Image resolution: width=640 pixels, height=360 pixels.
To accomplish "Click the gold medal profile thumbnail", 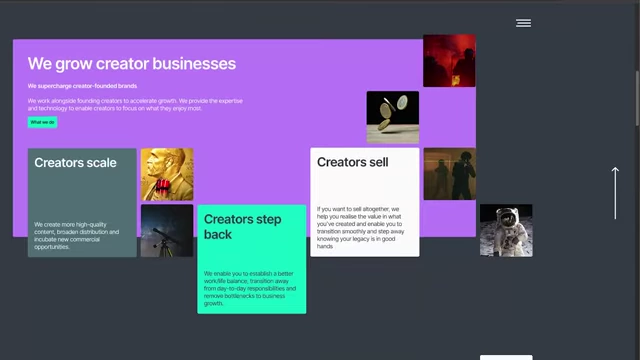I will click(167, 174).
